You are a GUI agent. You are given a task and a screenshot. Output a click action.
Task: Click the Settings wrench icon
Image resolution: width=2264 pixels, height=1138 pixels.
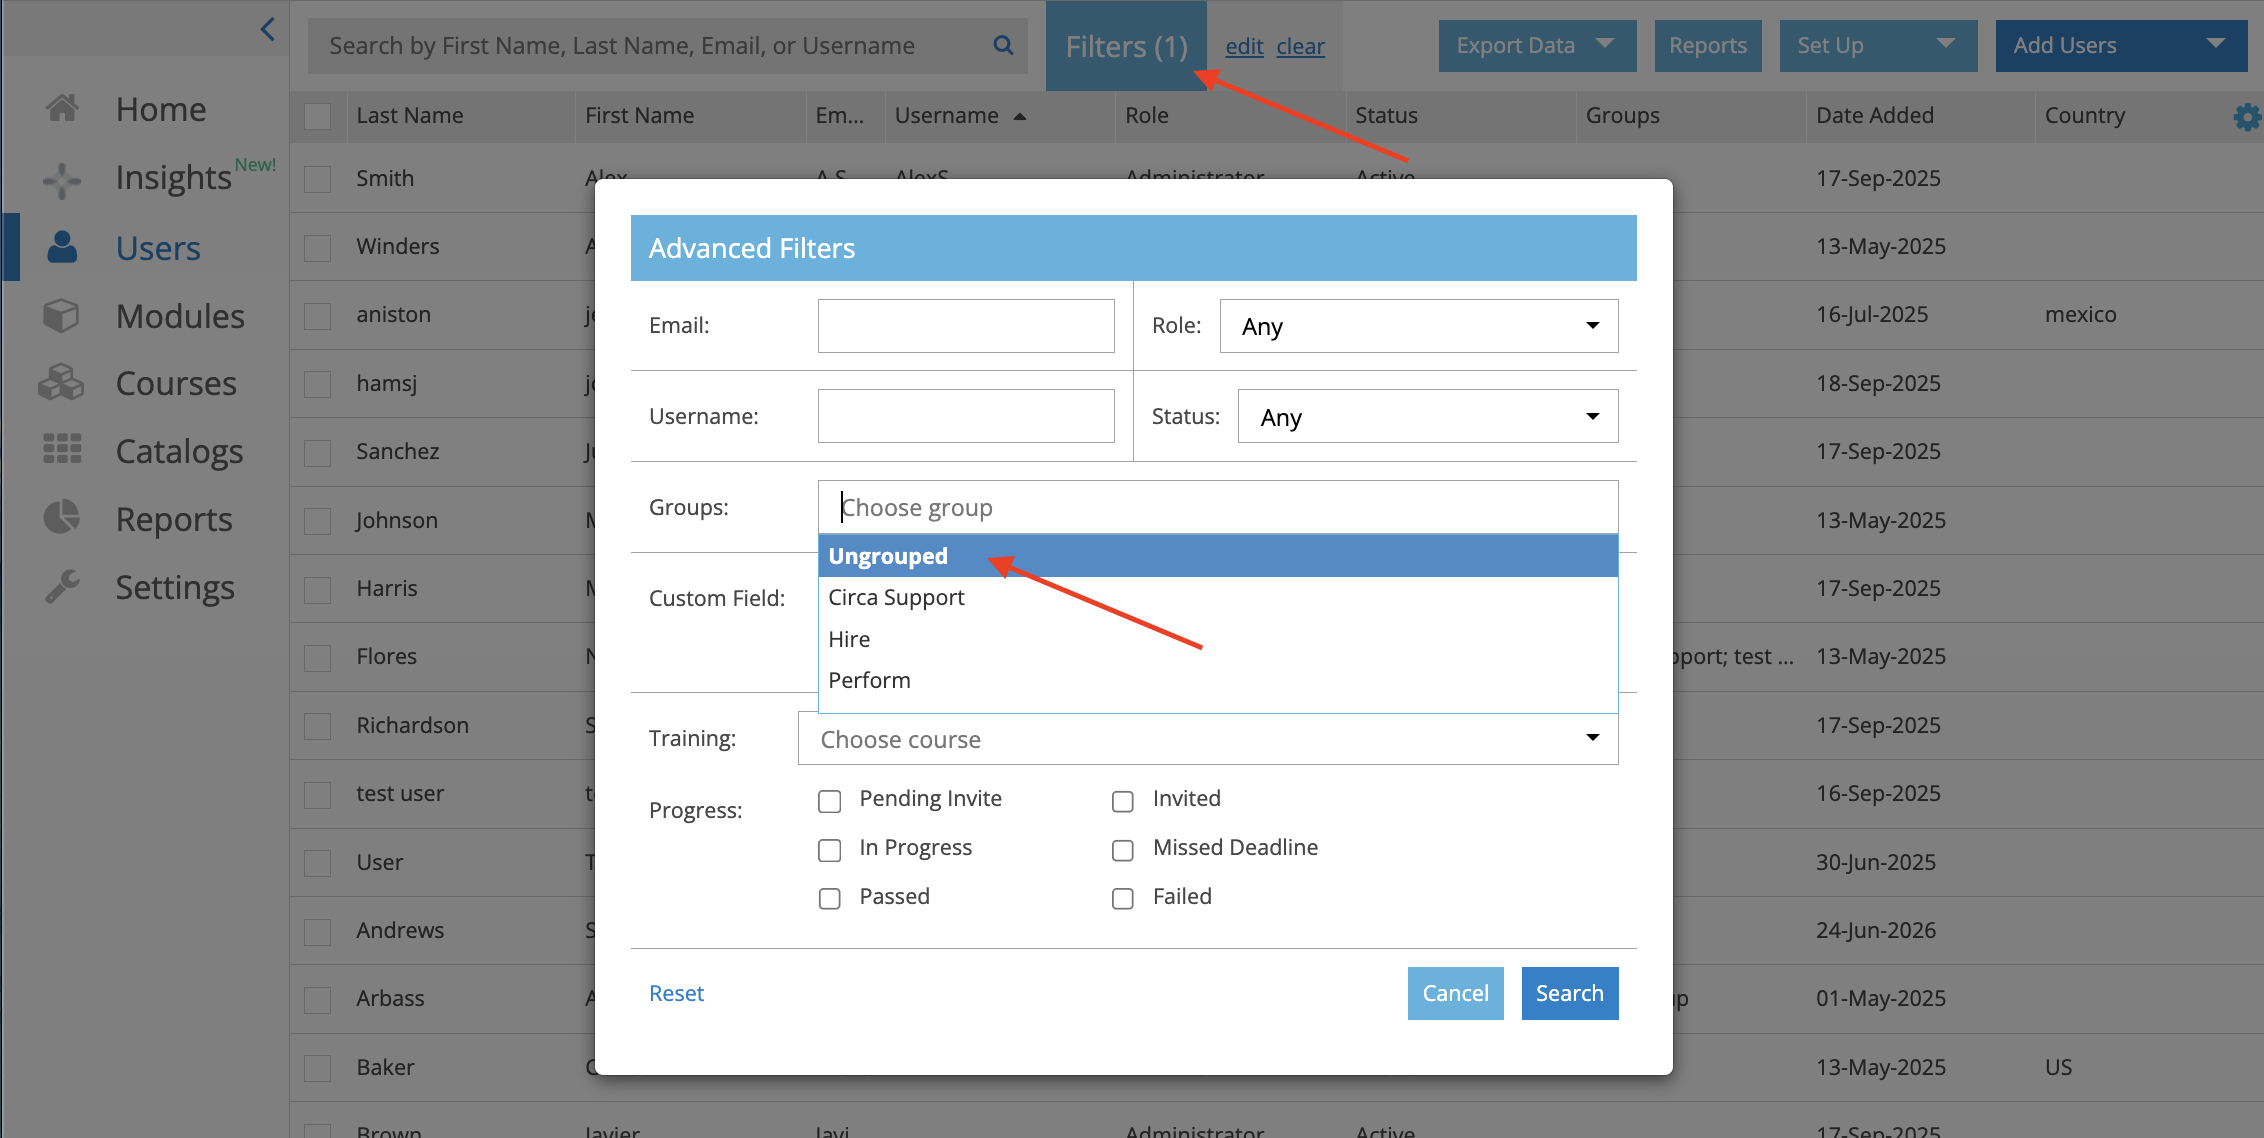tap(62, 586)
